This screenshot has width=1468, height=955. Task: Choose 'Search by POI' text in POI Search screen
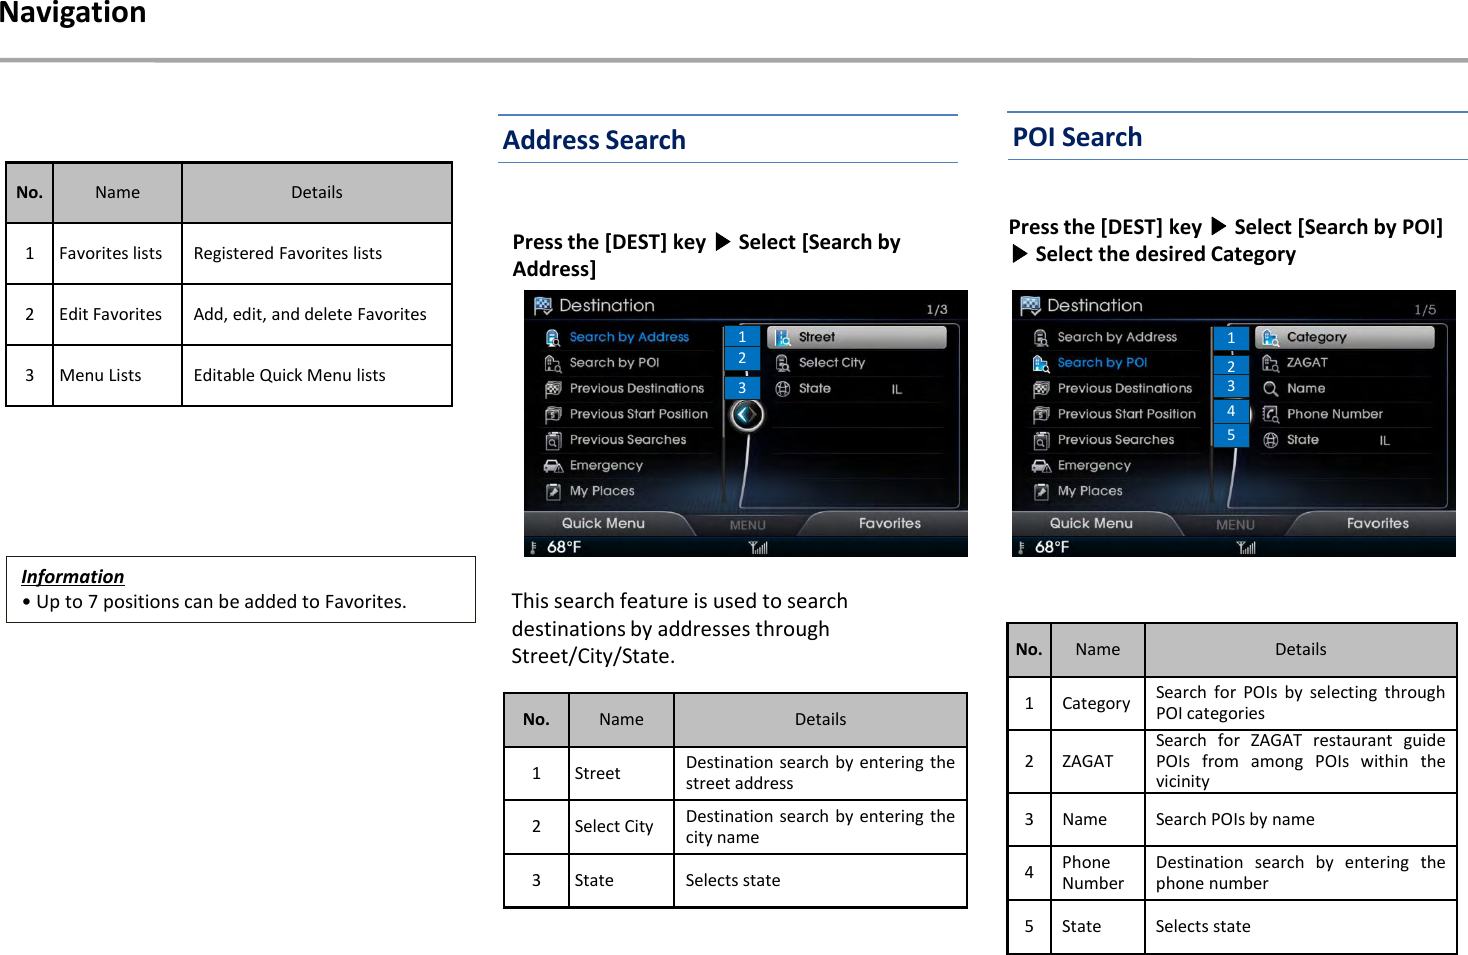click(x=1103, y=363)
